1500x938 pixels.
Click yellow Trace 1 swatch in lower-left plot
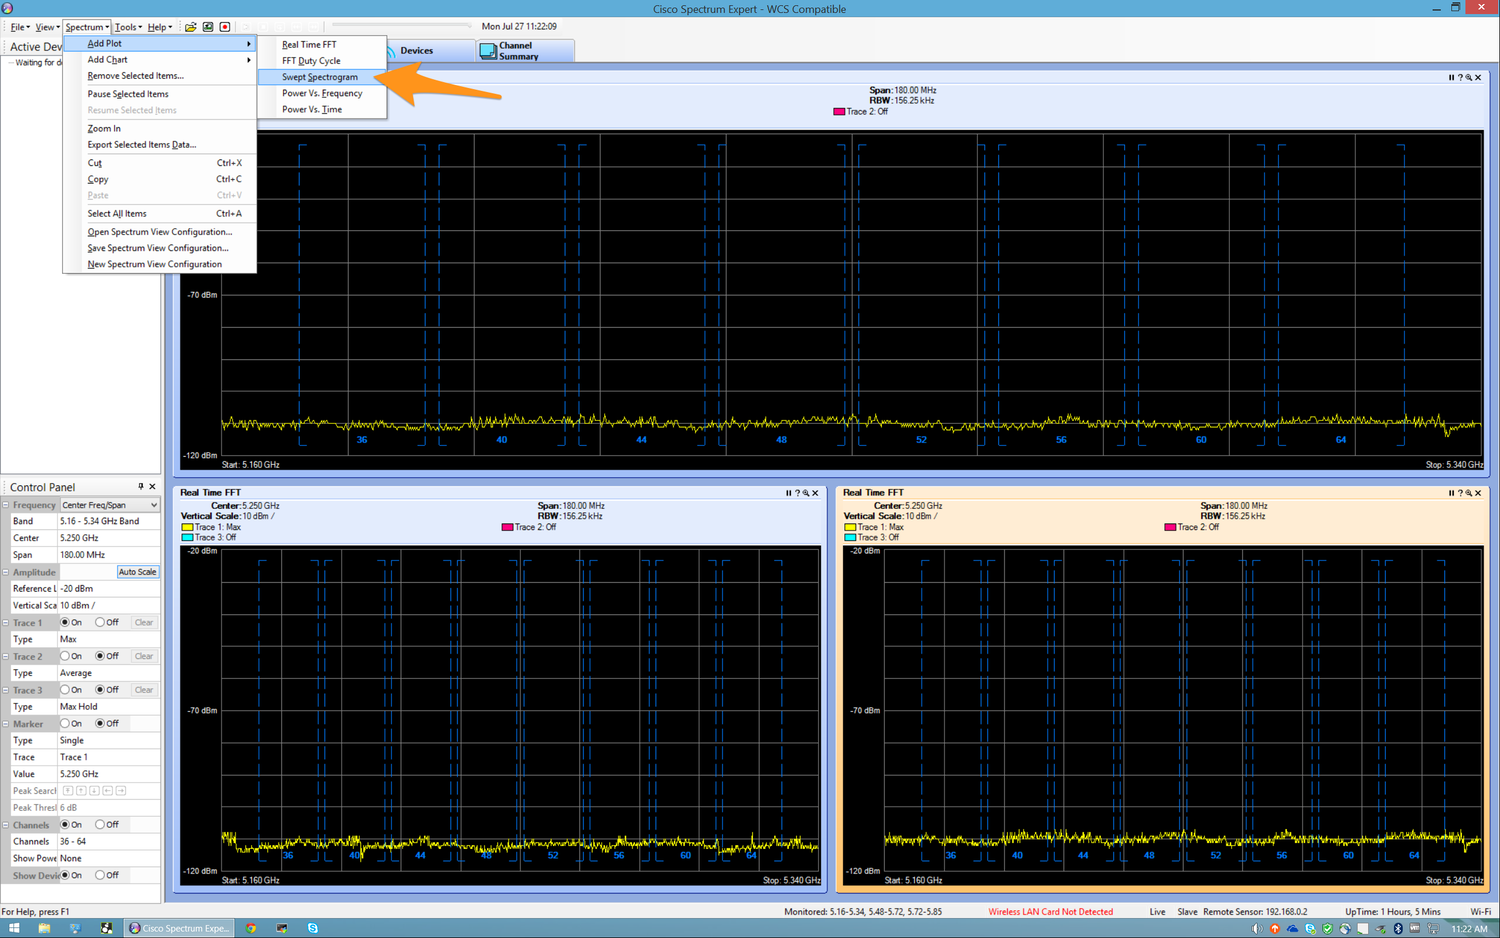coord(187,527)
